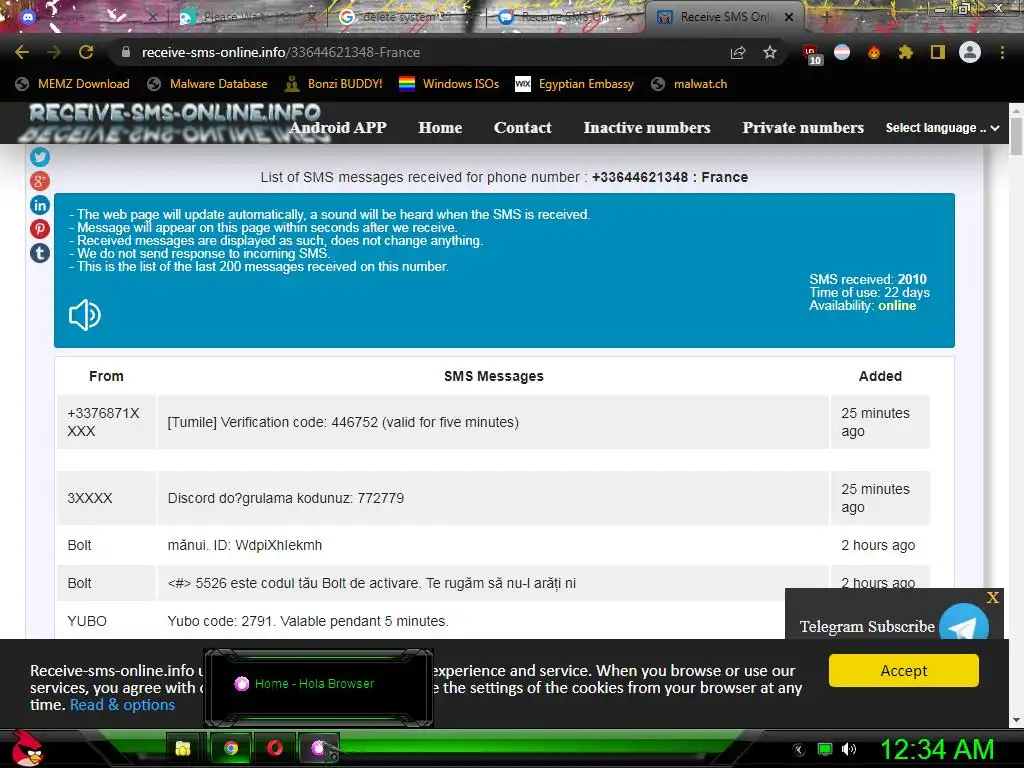Open the Bonzi BUDDY! bookmark

point(334,84)
